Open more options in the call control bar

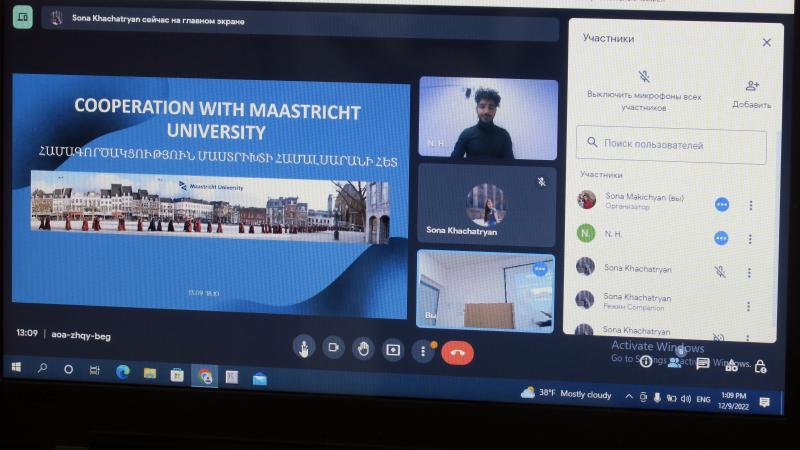pos(423,351)
